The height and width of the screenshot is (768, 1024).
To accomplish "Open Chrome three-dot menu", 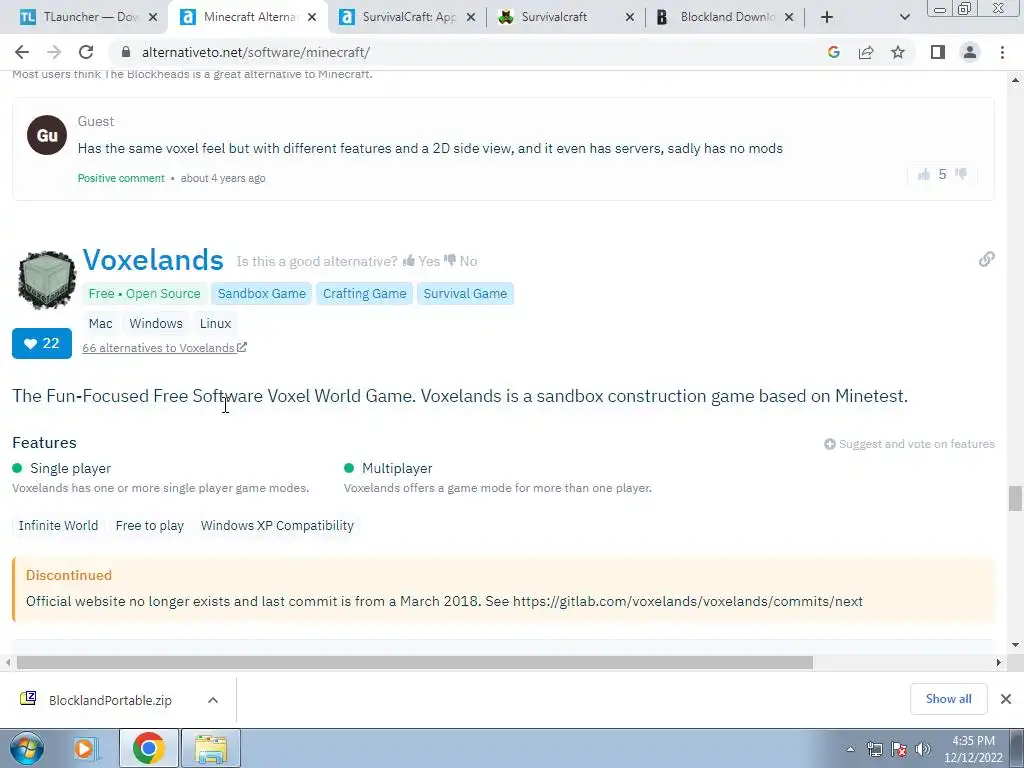I will click(1002, 52).
